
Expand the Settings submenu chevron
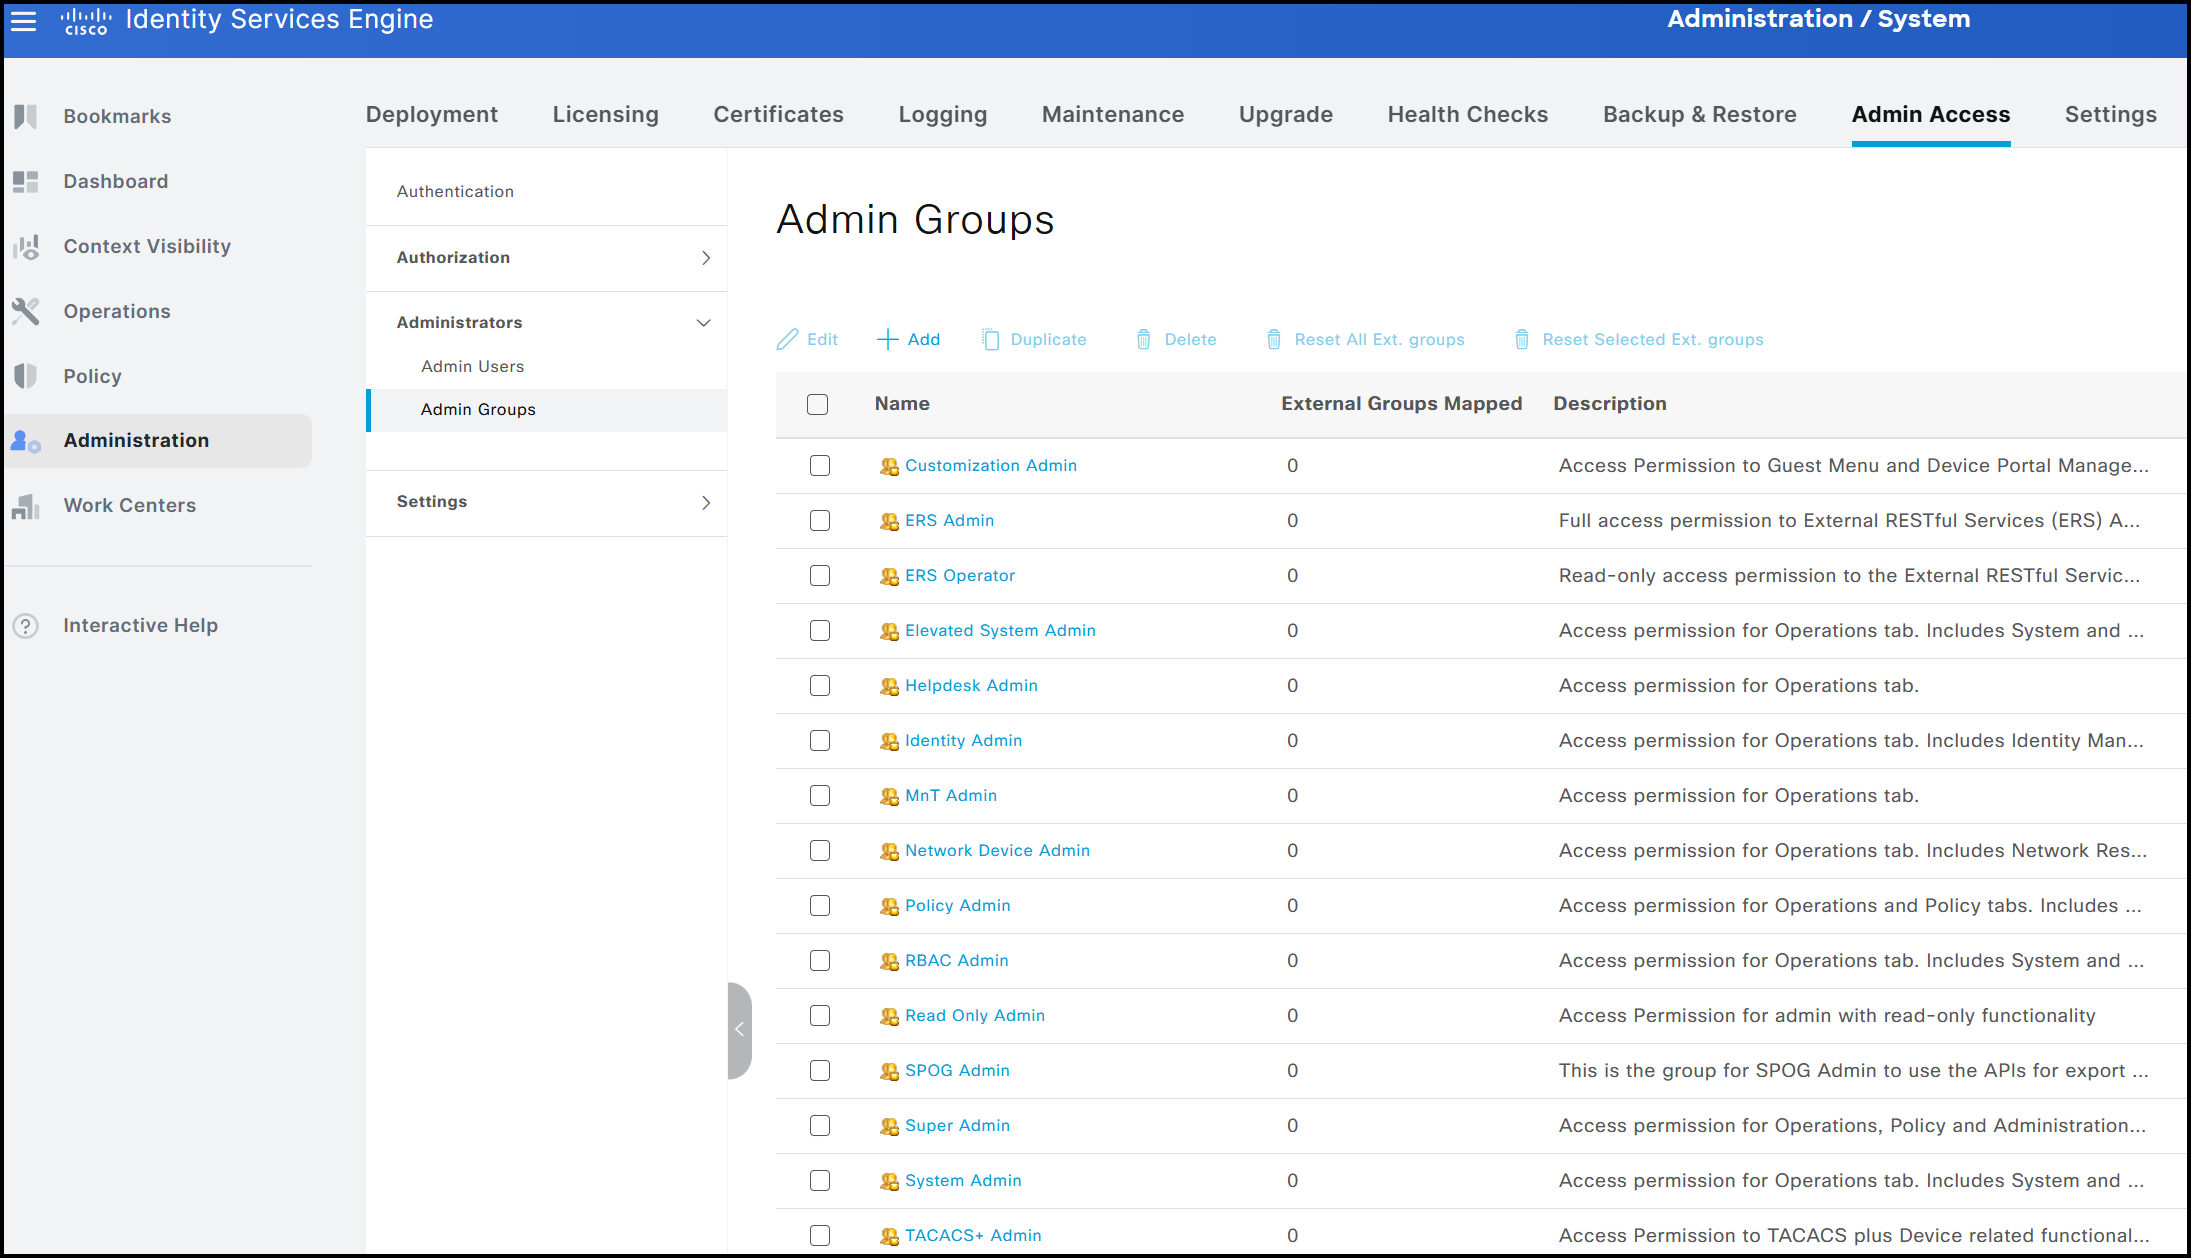click(706, 502)
